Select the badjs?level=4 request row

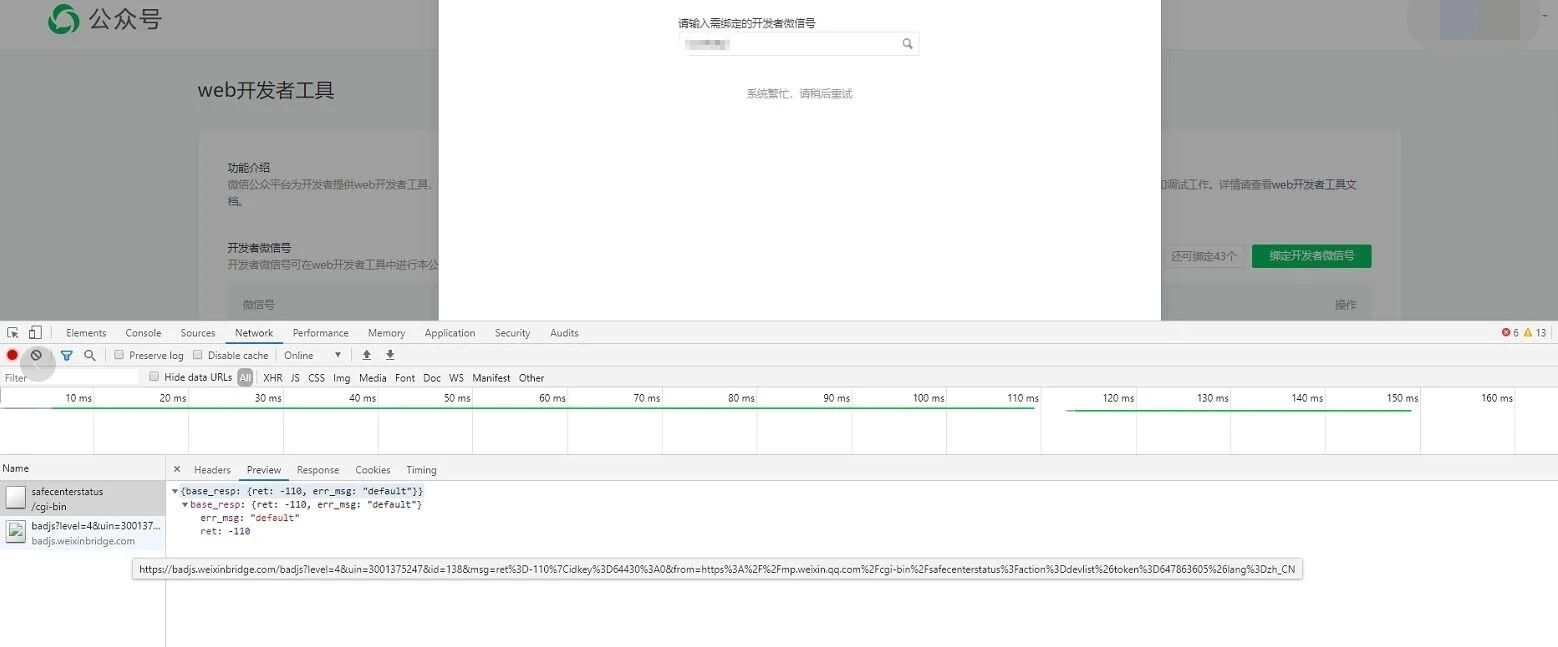(82, 533)
